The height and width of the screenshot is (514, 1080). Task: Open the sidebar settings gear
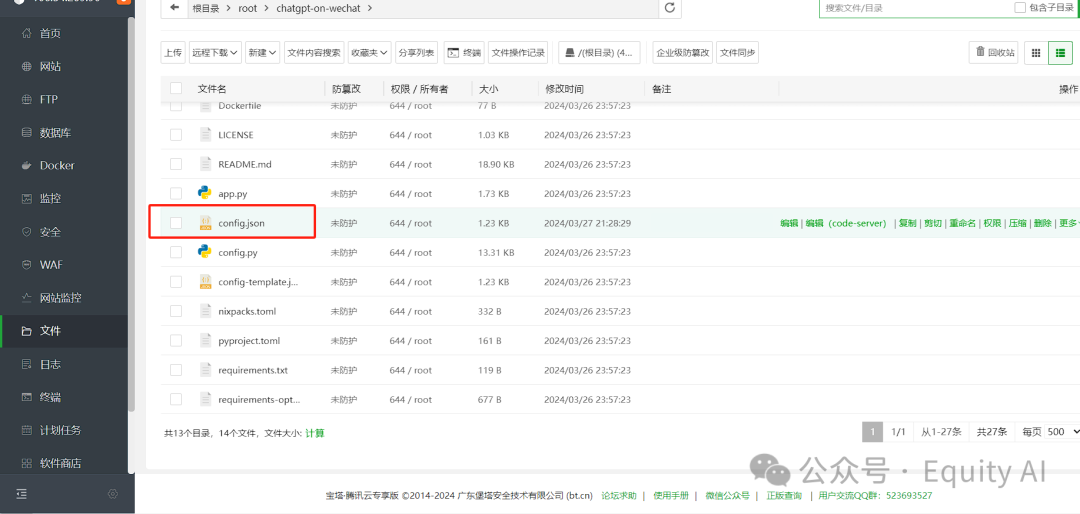[112, 494]
